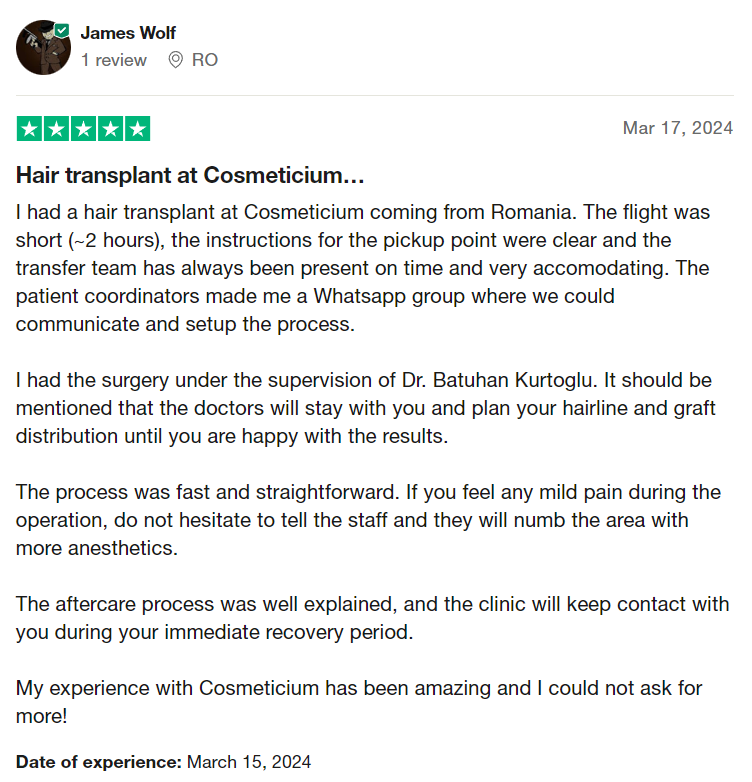Click the '1 review' count text
The width and height of the screenshot is (752, 782).
tap(114, 60)
